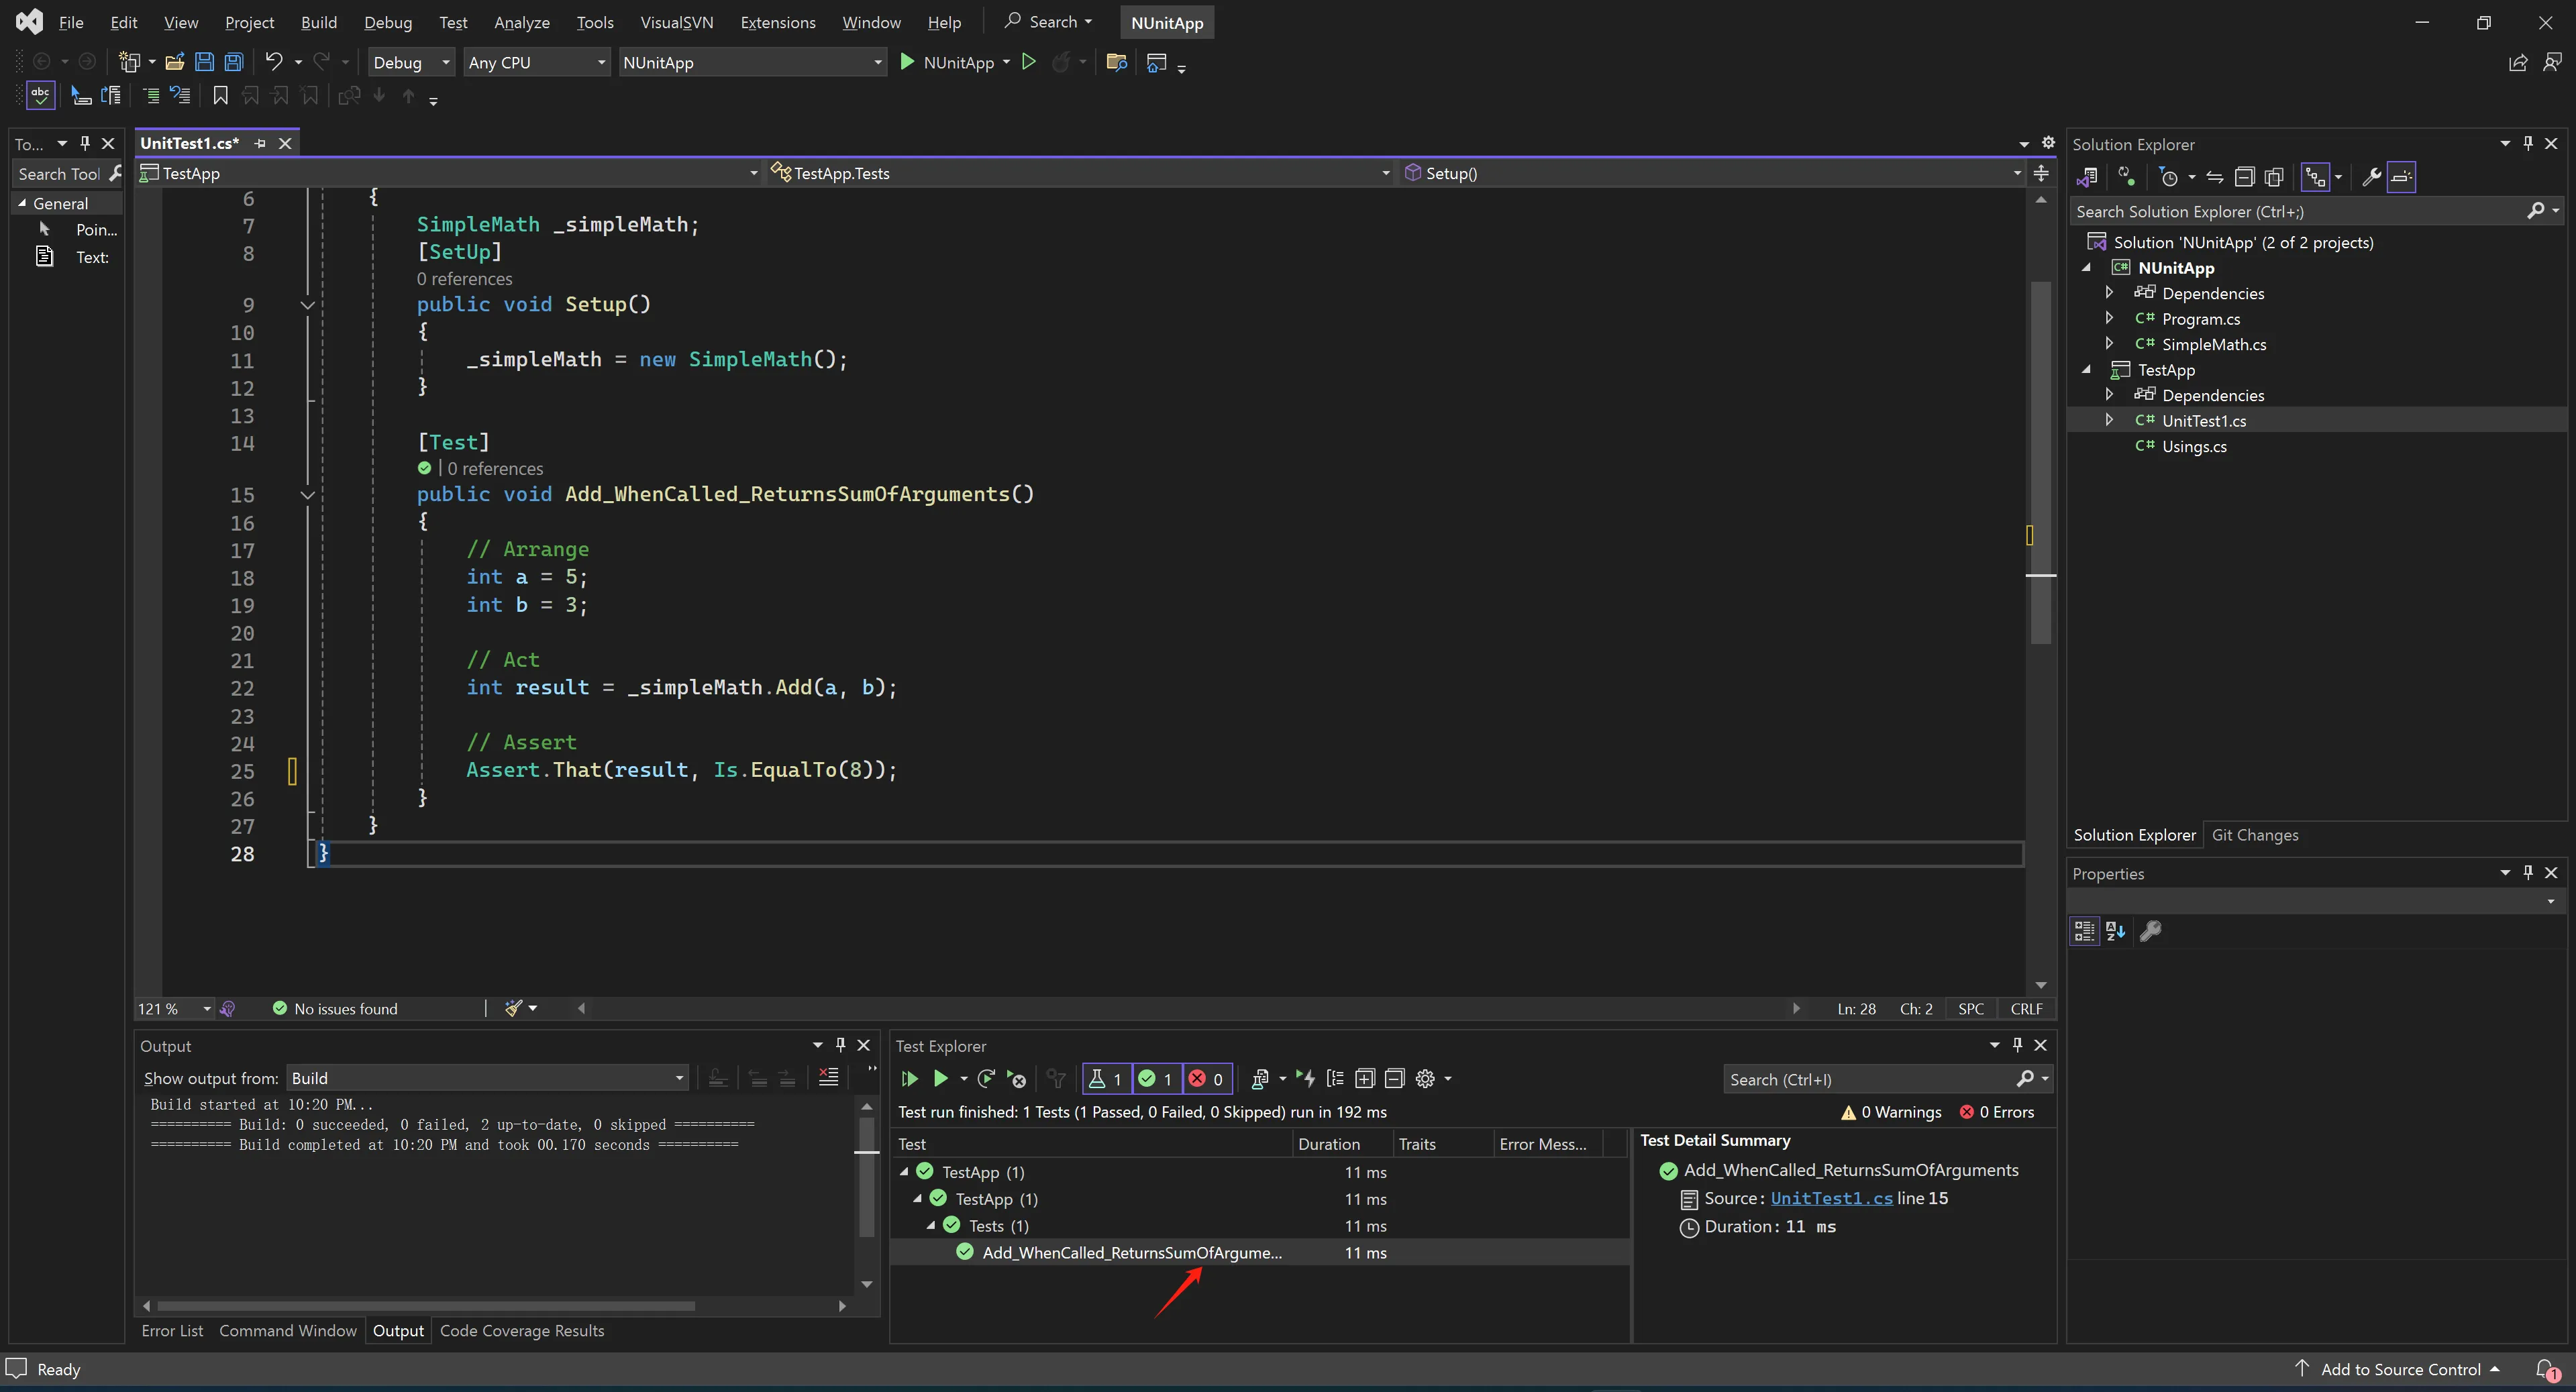2576x1392 pixels.
Task: Click 0 Errors in Test Explorer
Action: click(1997, 1112)
